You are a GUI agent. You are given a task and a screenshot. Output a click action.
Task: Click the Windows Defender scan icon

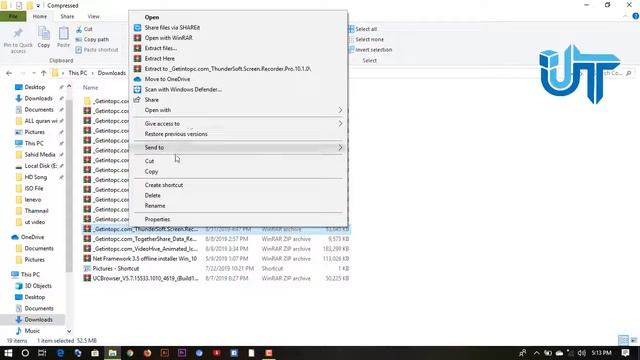pyautogui.click(x=138, y=89)
